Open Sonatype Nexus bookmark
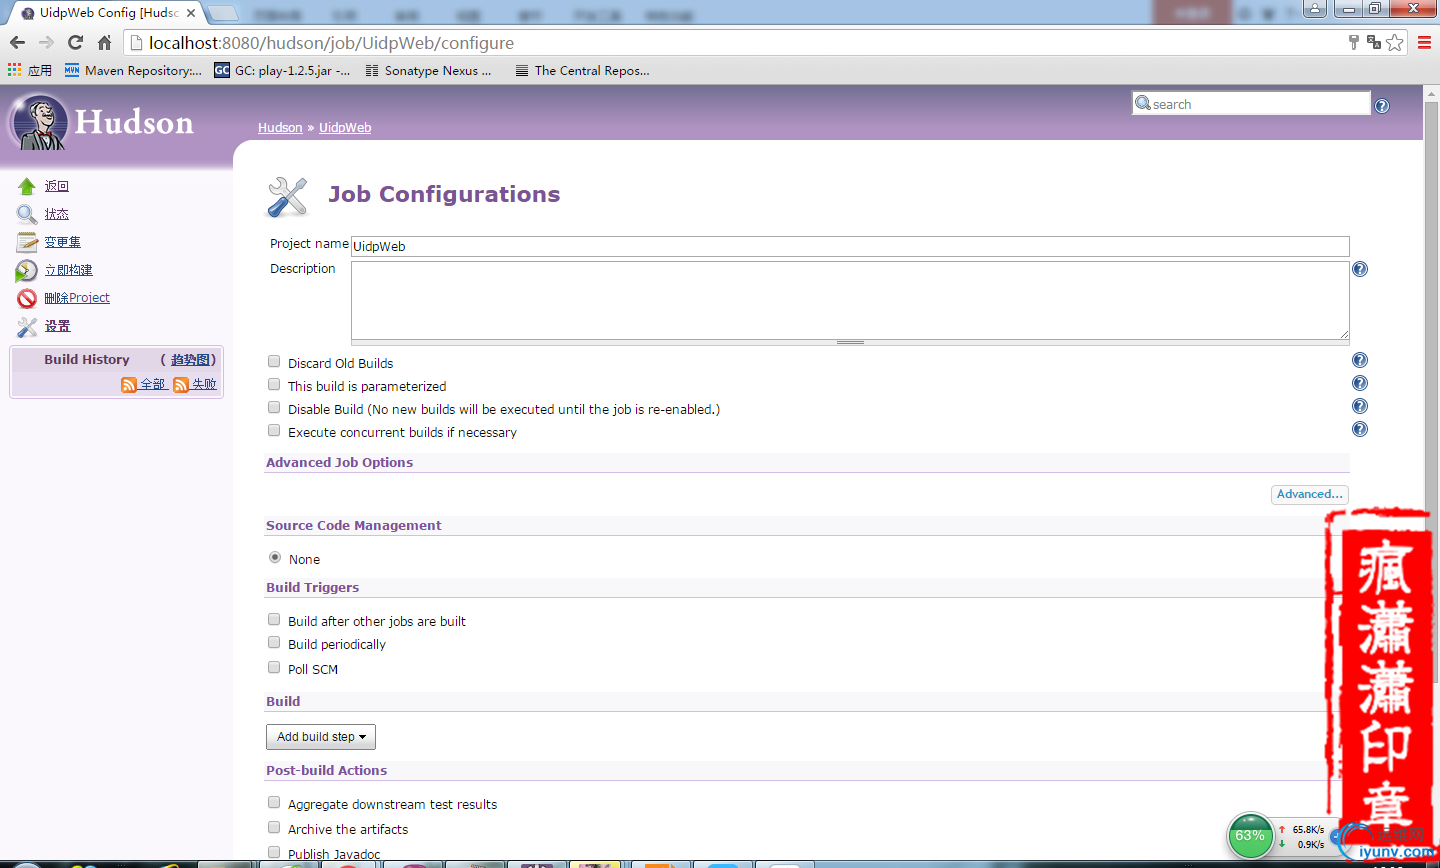1440x868 pixels. pos(428,70)
